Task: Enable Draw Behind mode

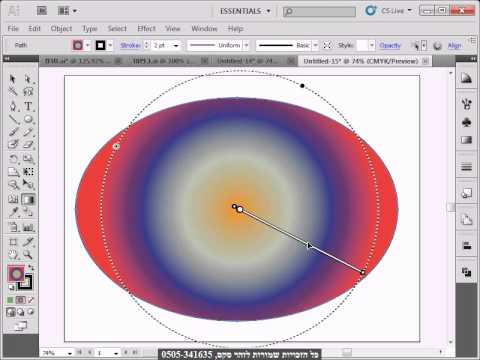Action: tap(21, 312)
